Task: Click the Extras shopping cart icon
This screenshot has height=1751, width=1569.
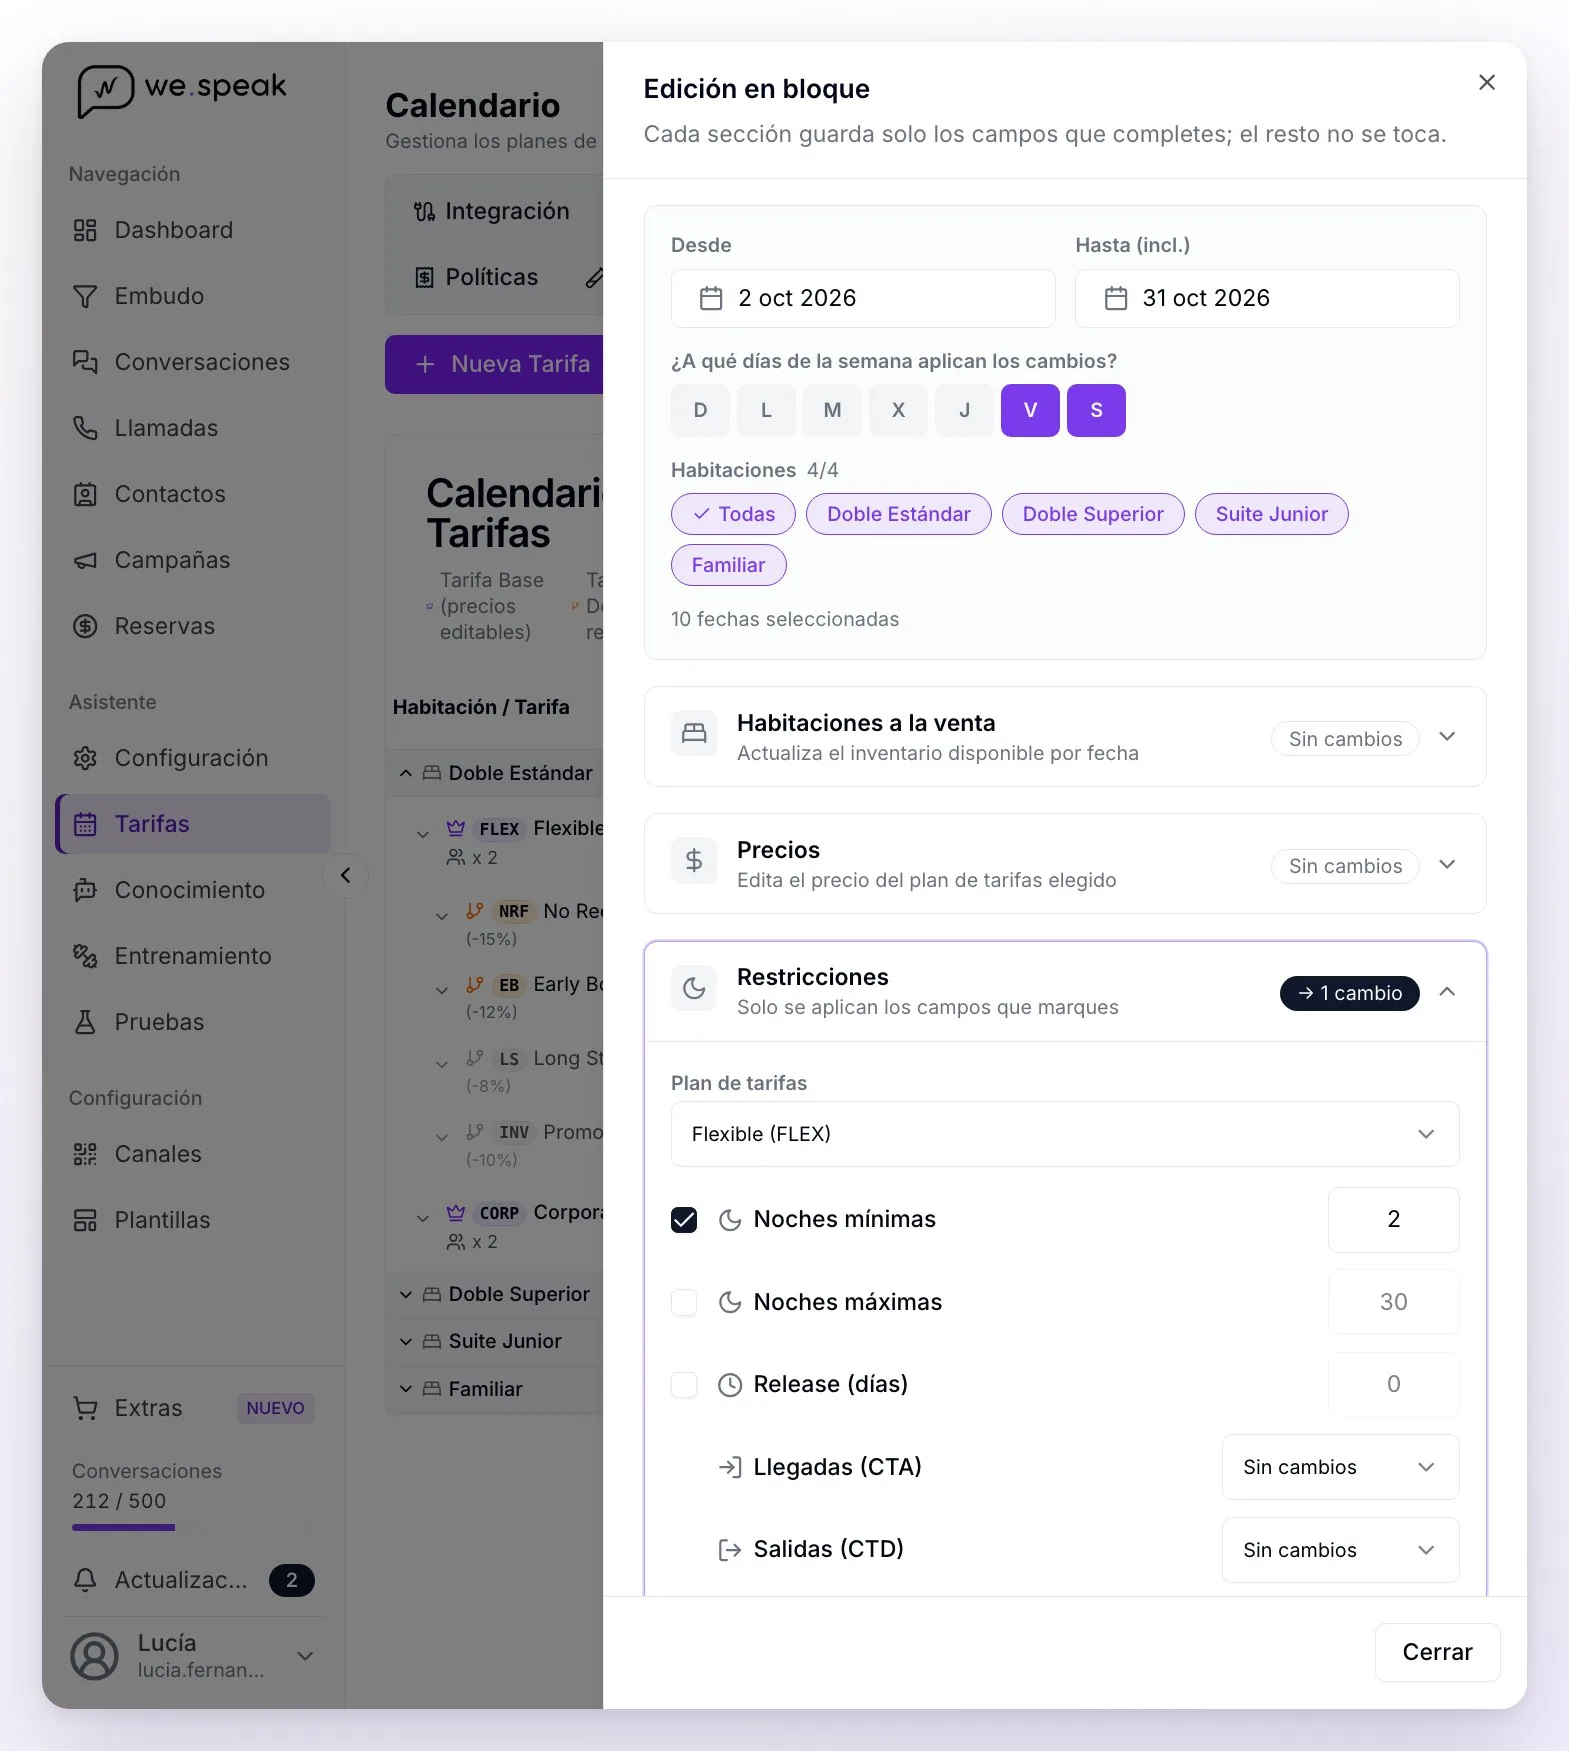Action: (x=85, y=1408)
